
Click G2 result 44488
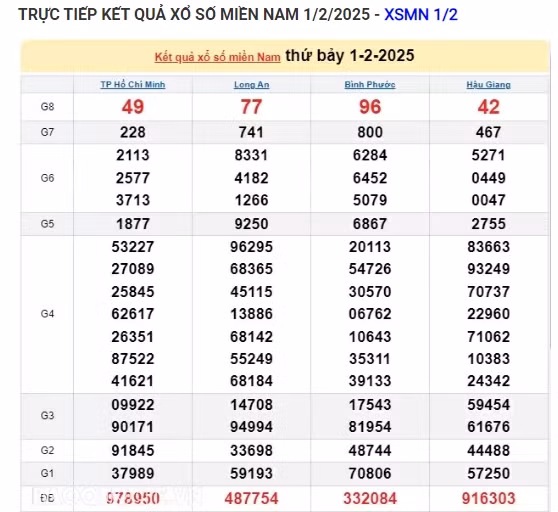coord(489,450)
